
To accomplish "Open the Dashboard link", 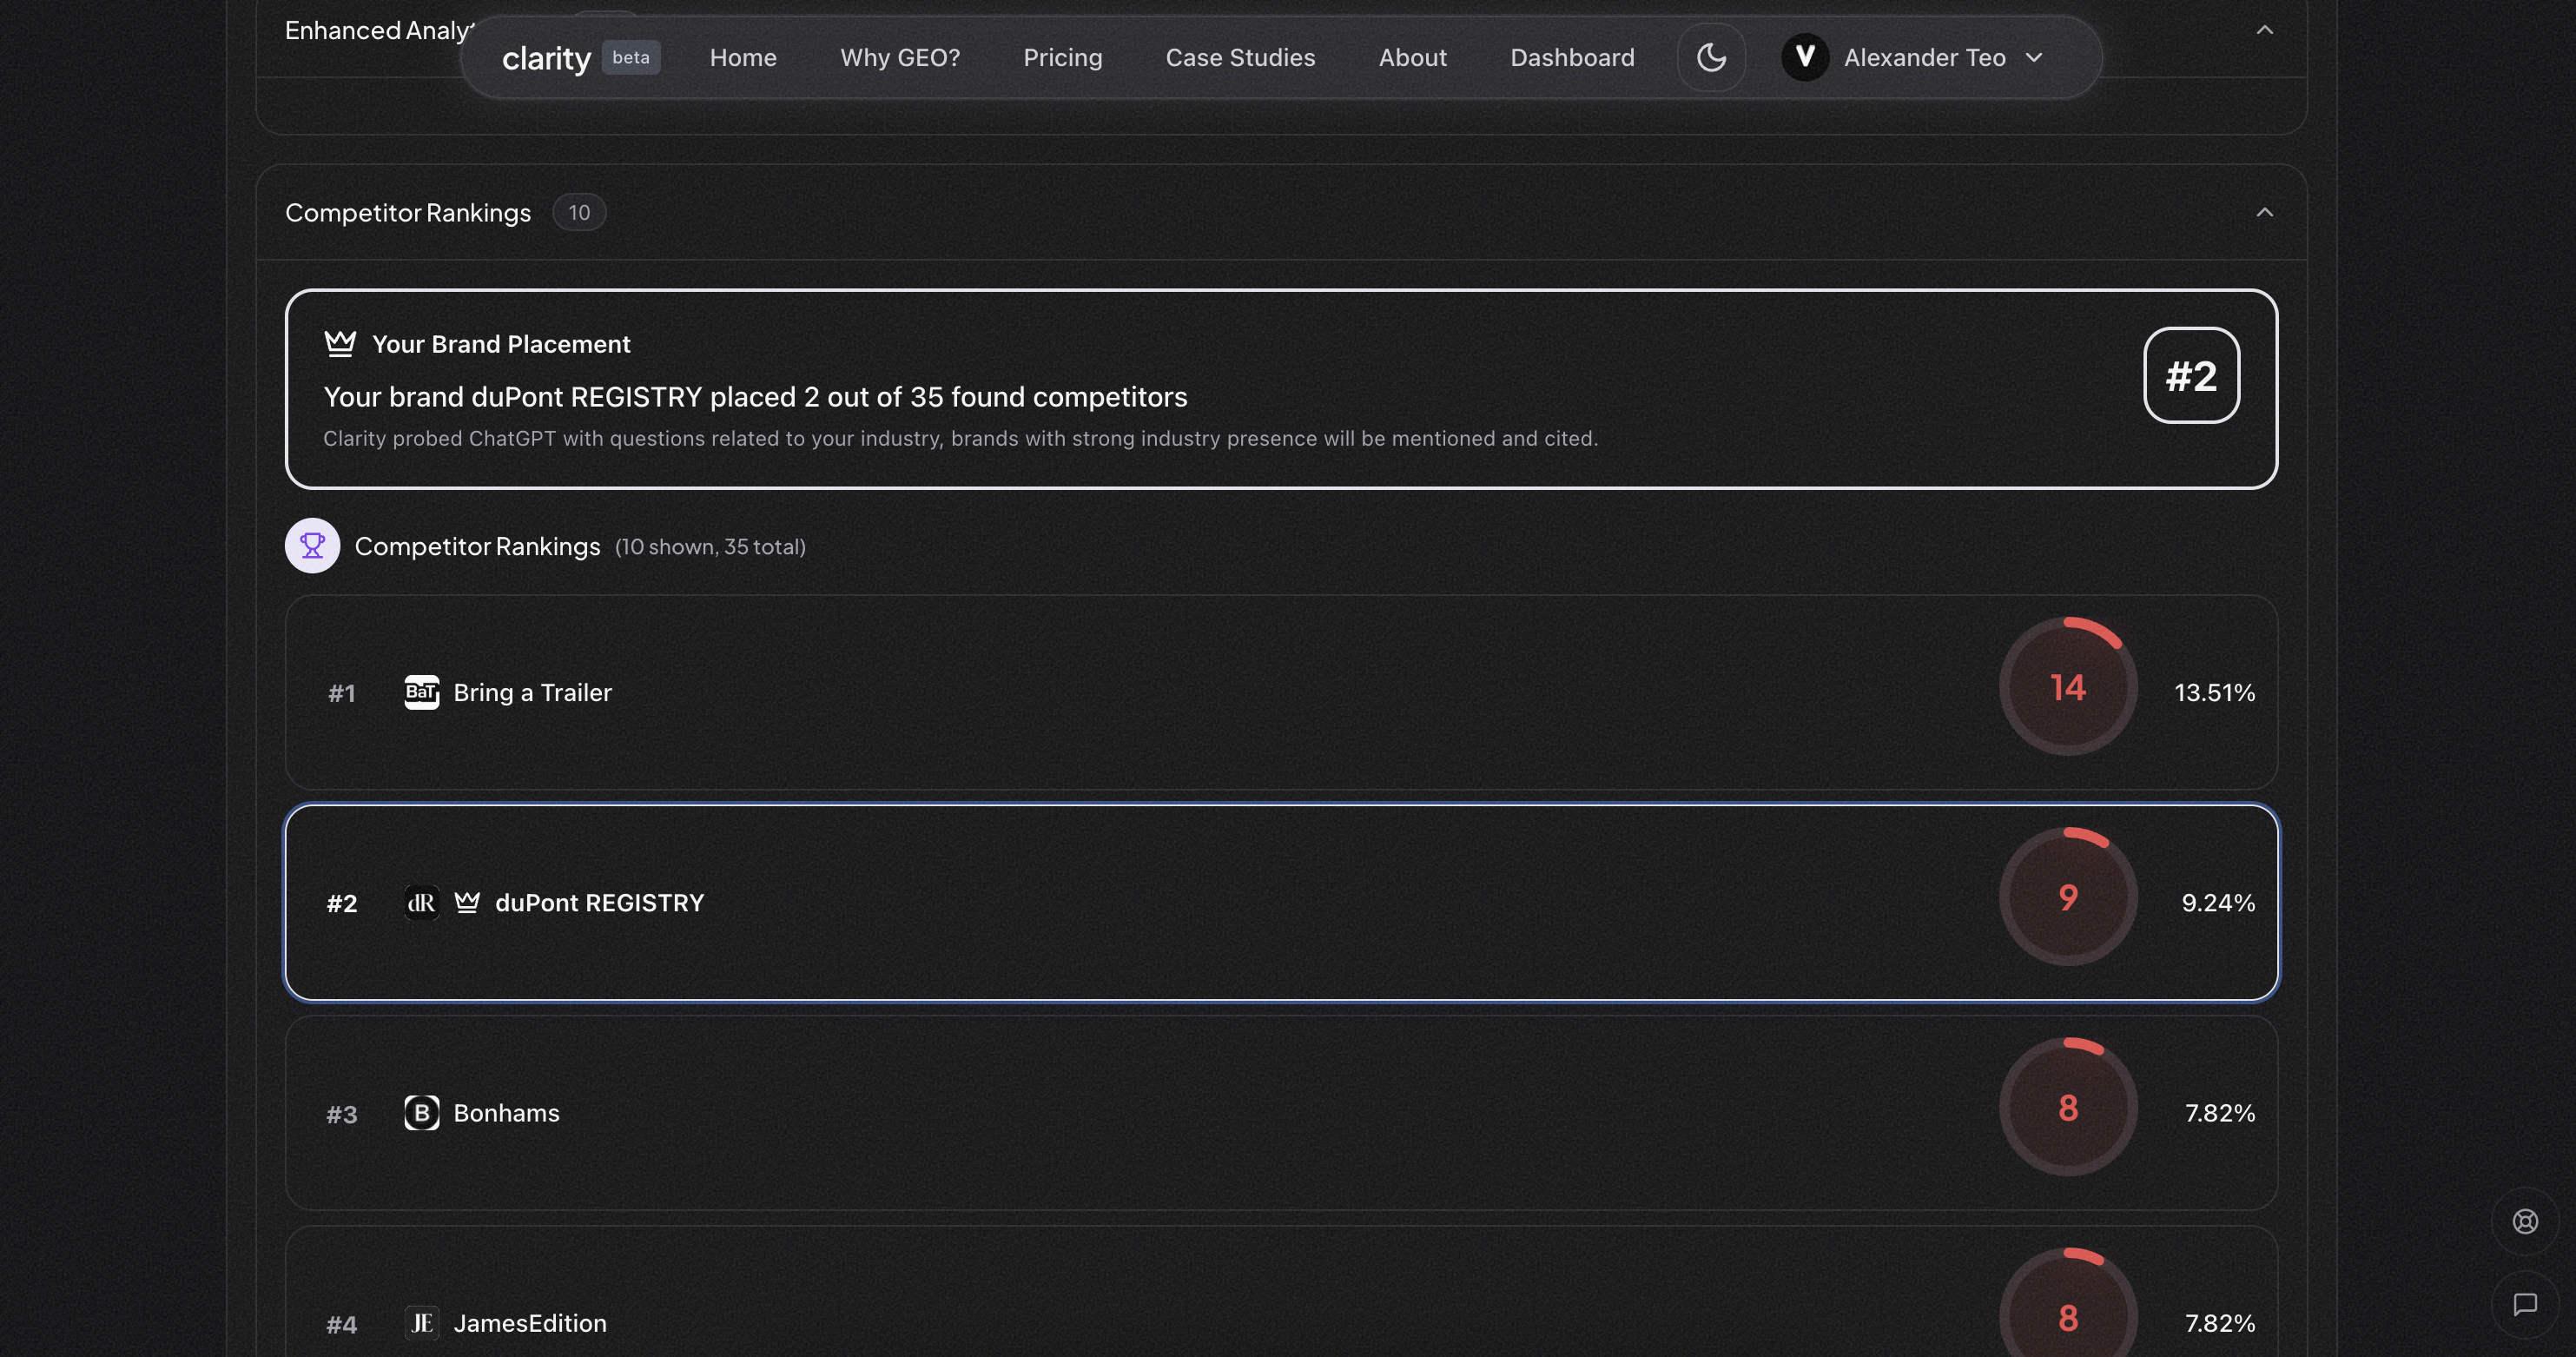I will (1572, 57).
